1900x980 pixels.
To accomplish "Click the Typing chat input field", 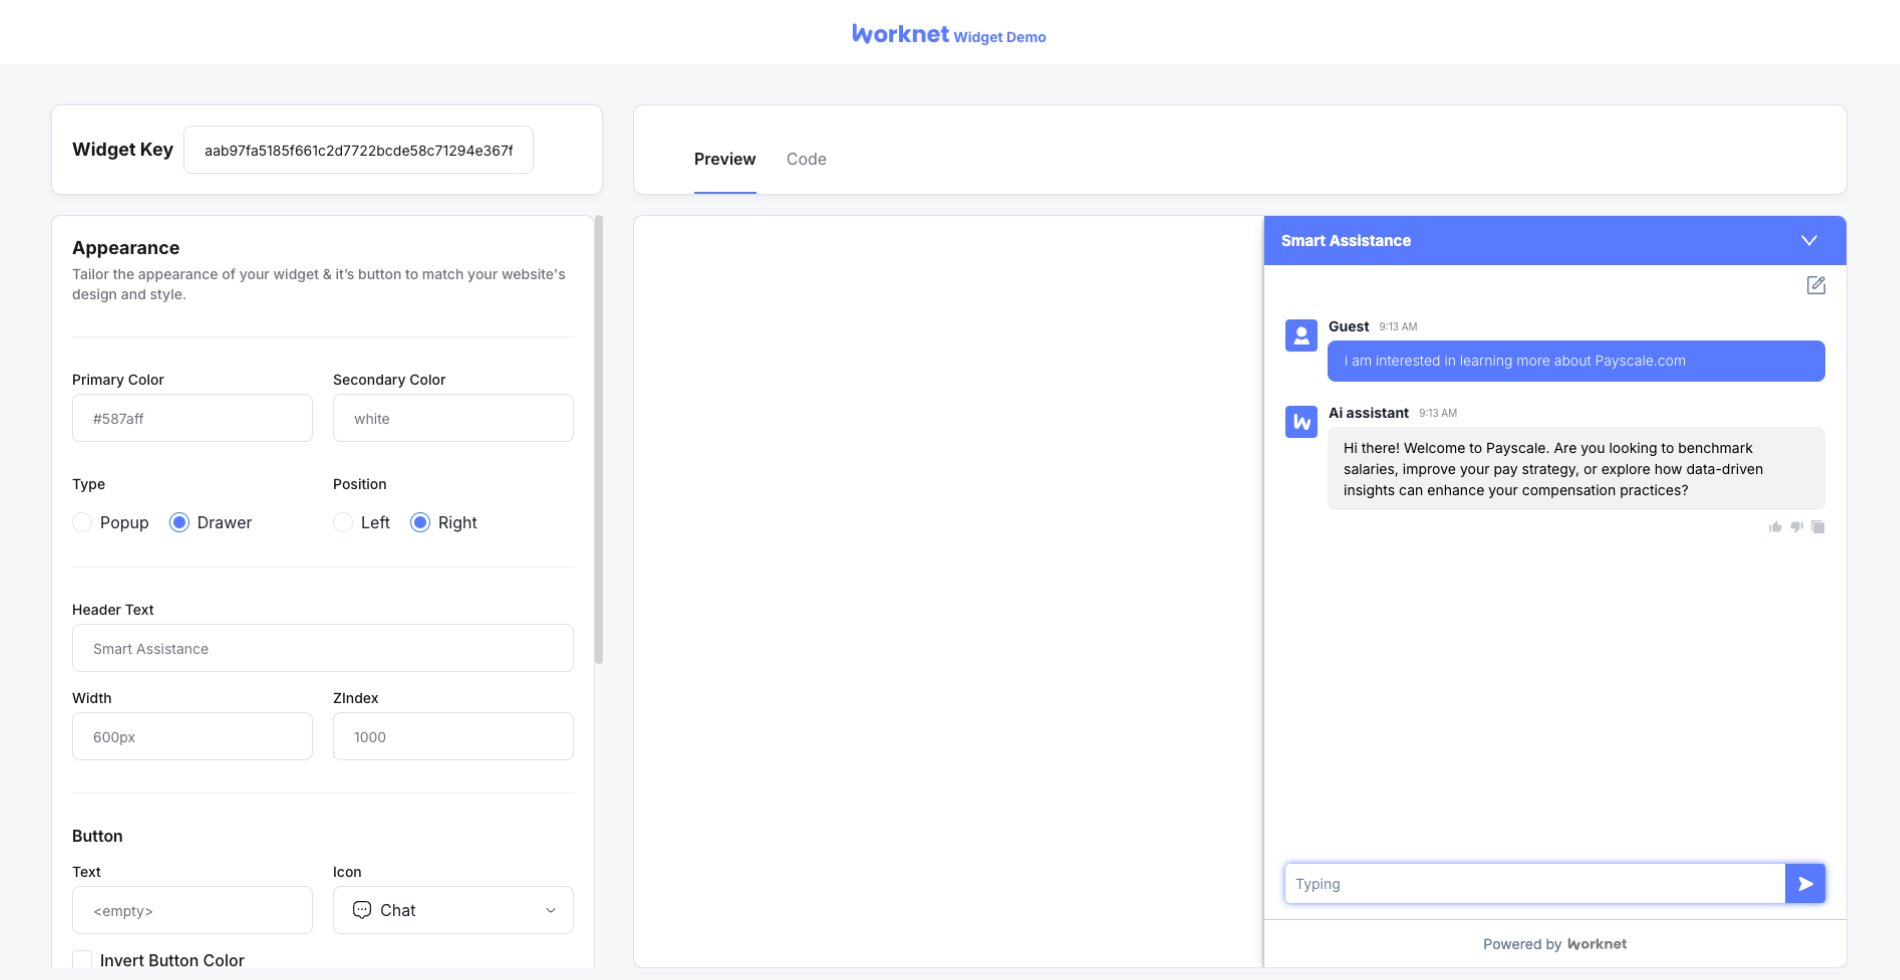I will point(1534,884).
